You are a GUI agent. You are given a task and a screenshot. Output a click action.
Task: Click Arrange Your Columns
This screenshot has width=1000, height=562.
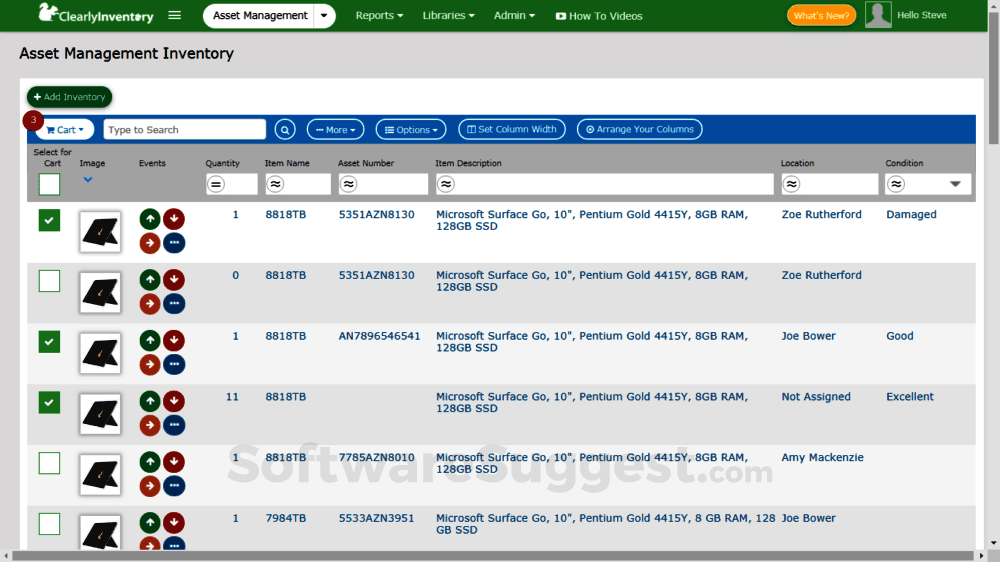click(640, 129)
